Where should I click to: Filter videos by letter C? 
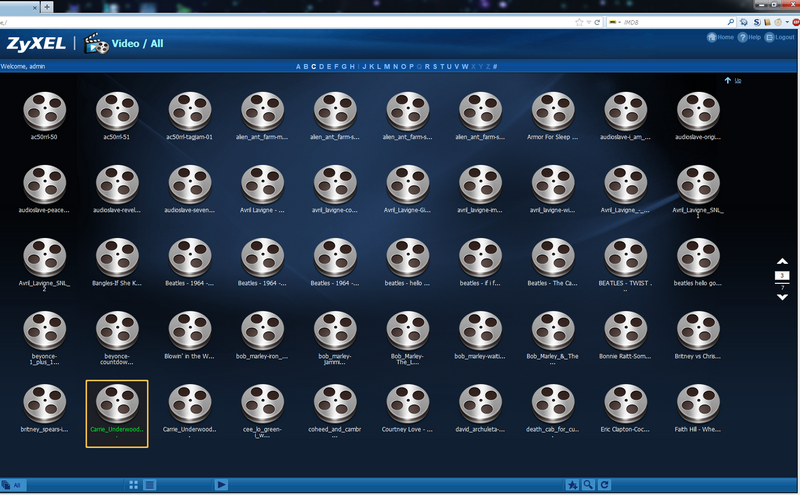point(314,67)
